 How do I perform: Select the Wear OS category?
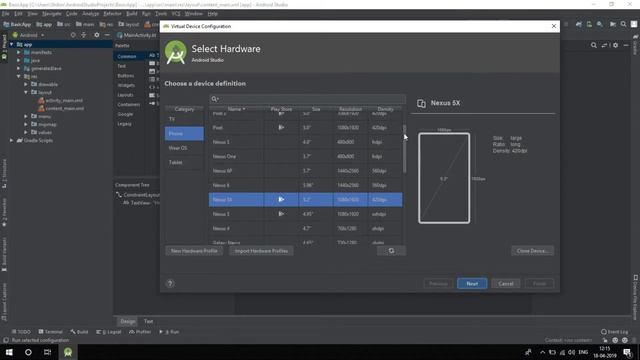tap(184, 148)
